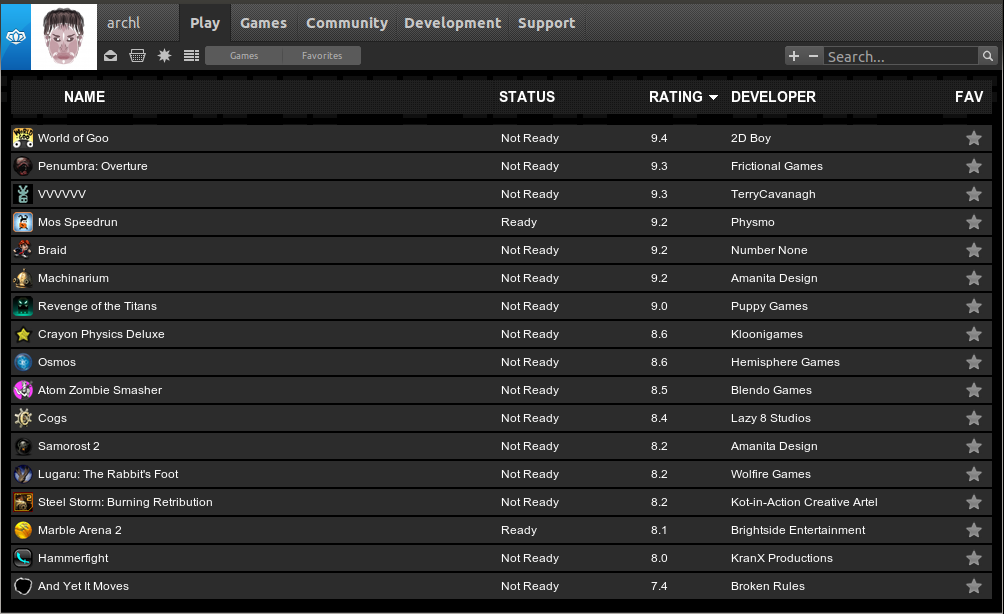Click the Broken Rules developer name

click(768, 586)
